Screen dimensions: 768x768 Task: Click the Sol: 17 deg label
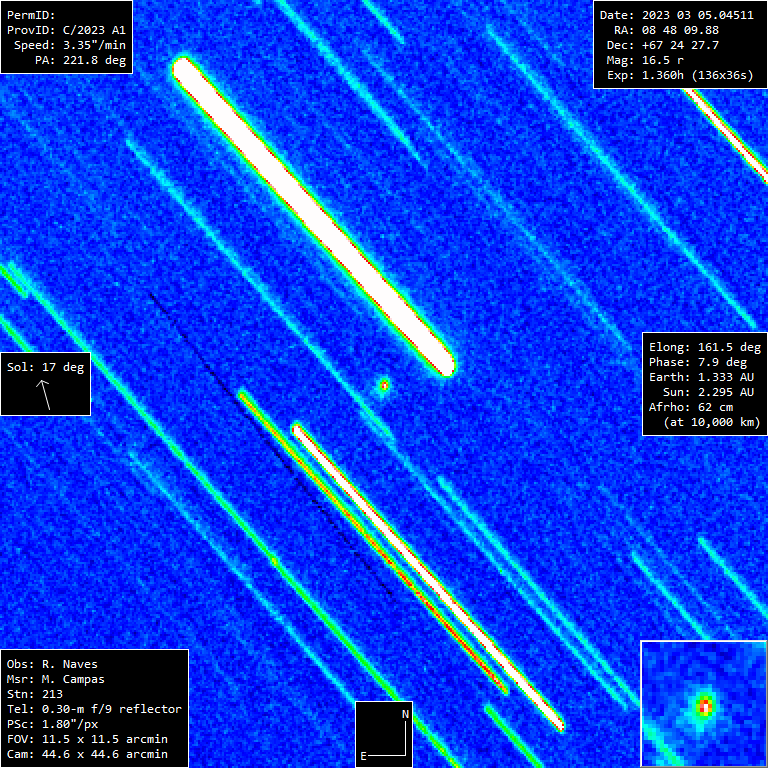pyautogui.click(x=46, y=367)
